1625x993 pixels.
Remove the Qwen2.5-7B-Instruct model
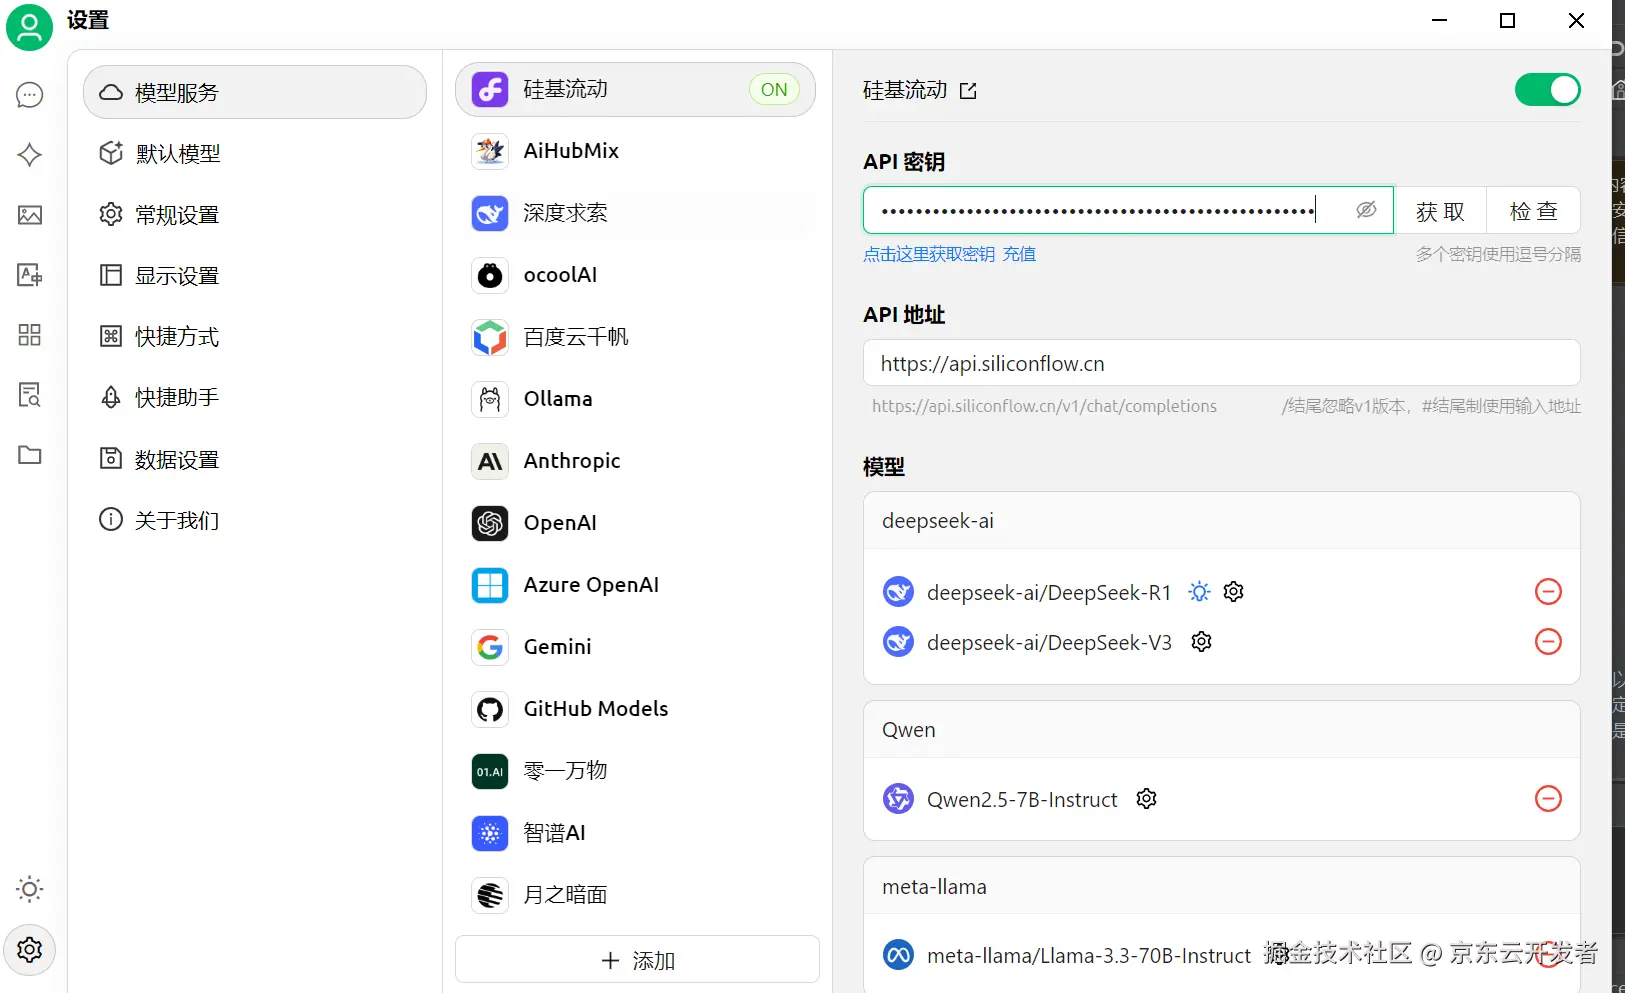click(x=1548, y=799)
